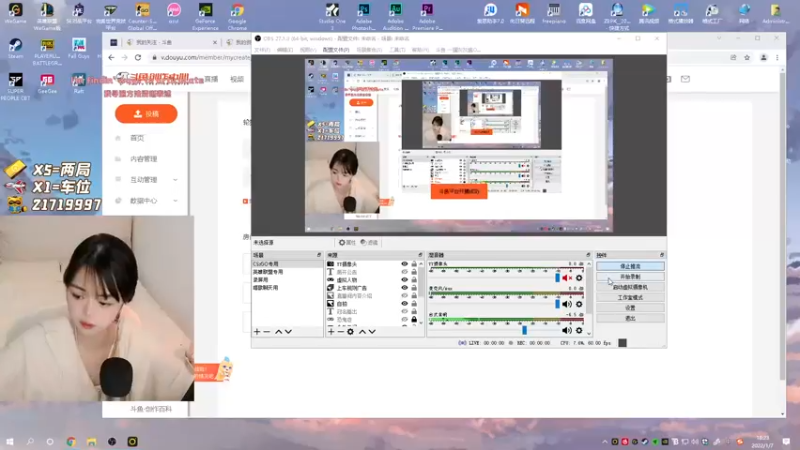Image resolution: width=800 pixels, height=450 pixels.
Task: Add a new scene with the plus icon
Action: 257,332
